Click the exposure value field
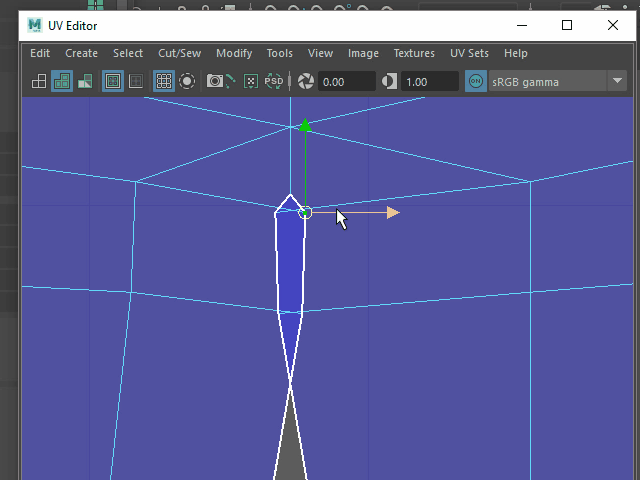 click(346, 82)
